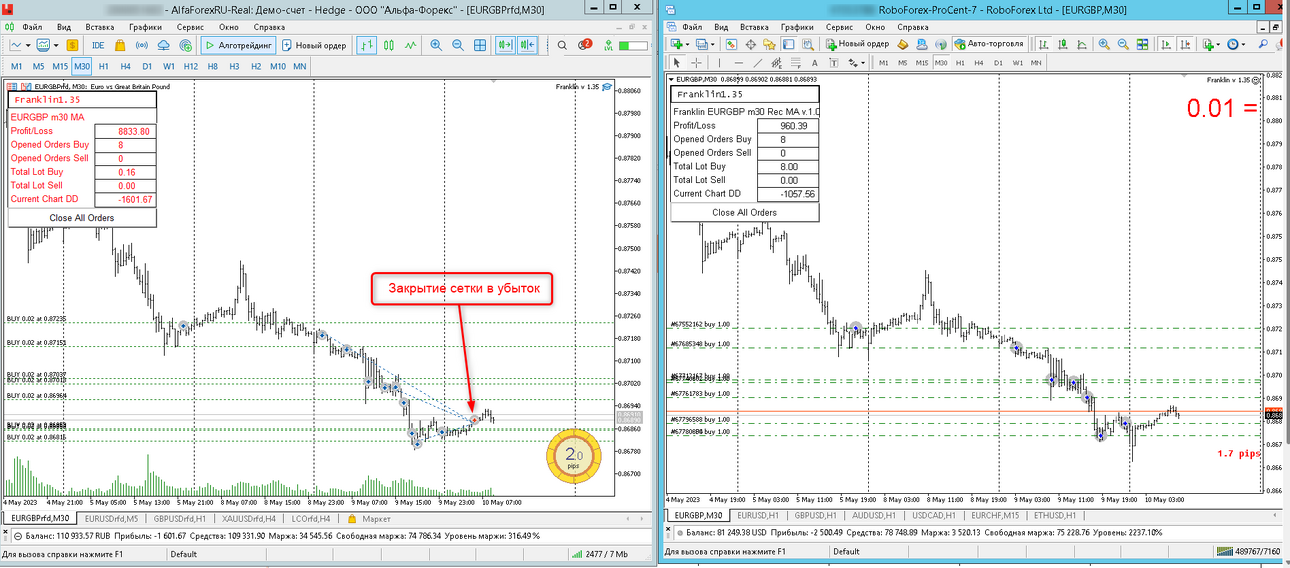Expand the chart template dropdown in AlfaForex
The width and height of the screenshot is (1290, 568).
pos(56,45)
